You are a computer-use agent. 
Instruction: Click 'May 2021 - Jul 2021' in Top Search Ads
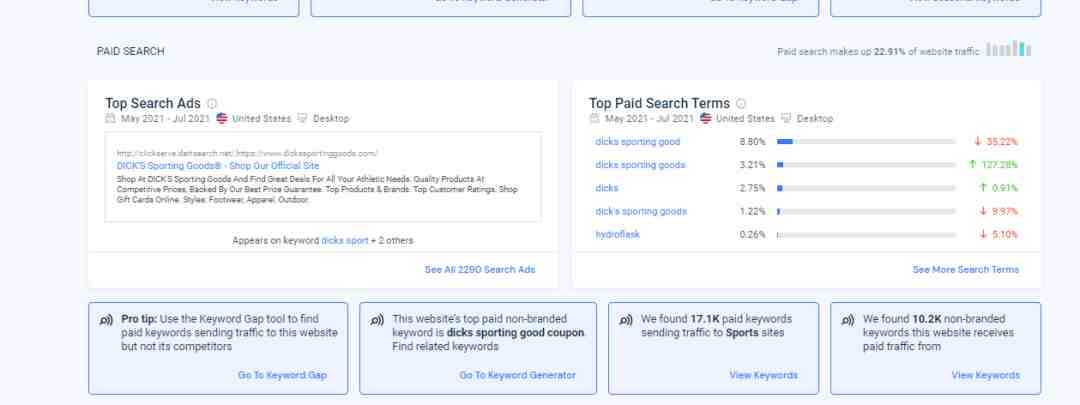(165, 118)
